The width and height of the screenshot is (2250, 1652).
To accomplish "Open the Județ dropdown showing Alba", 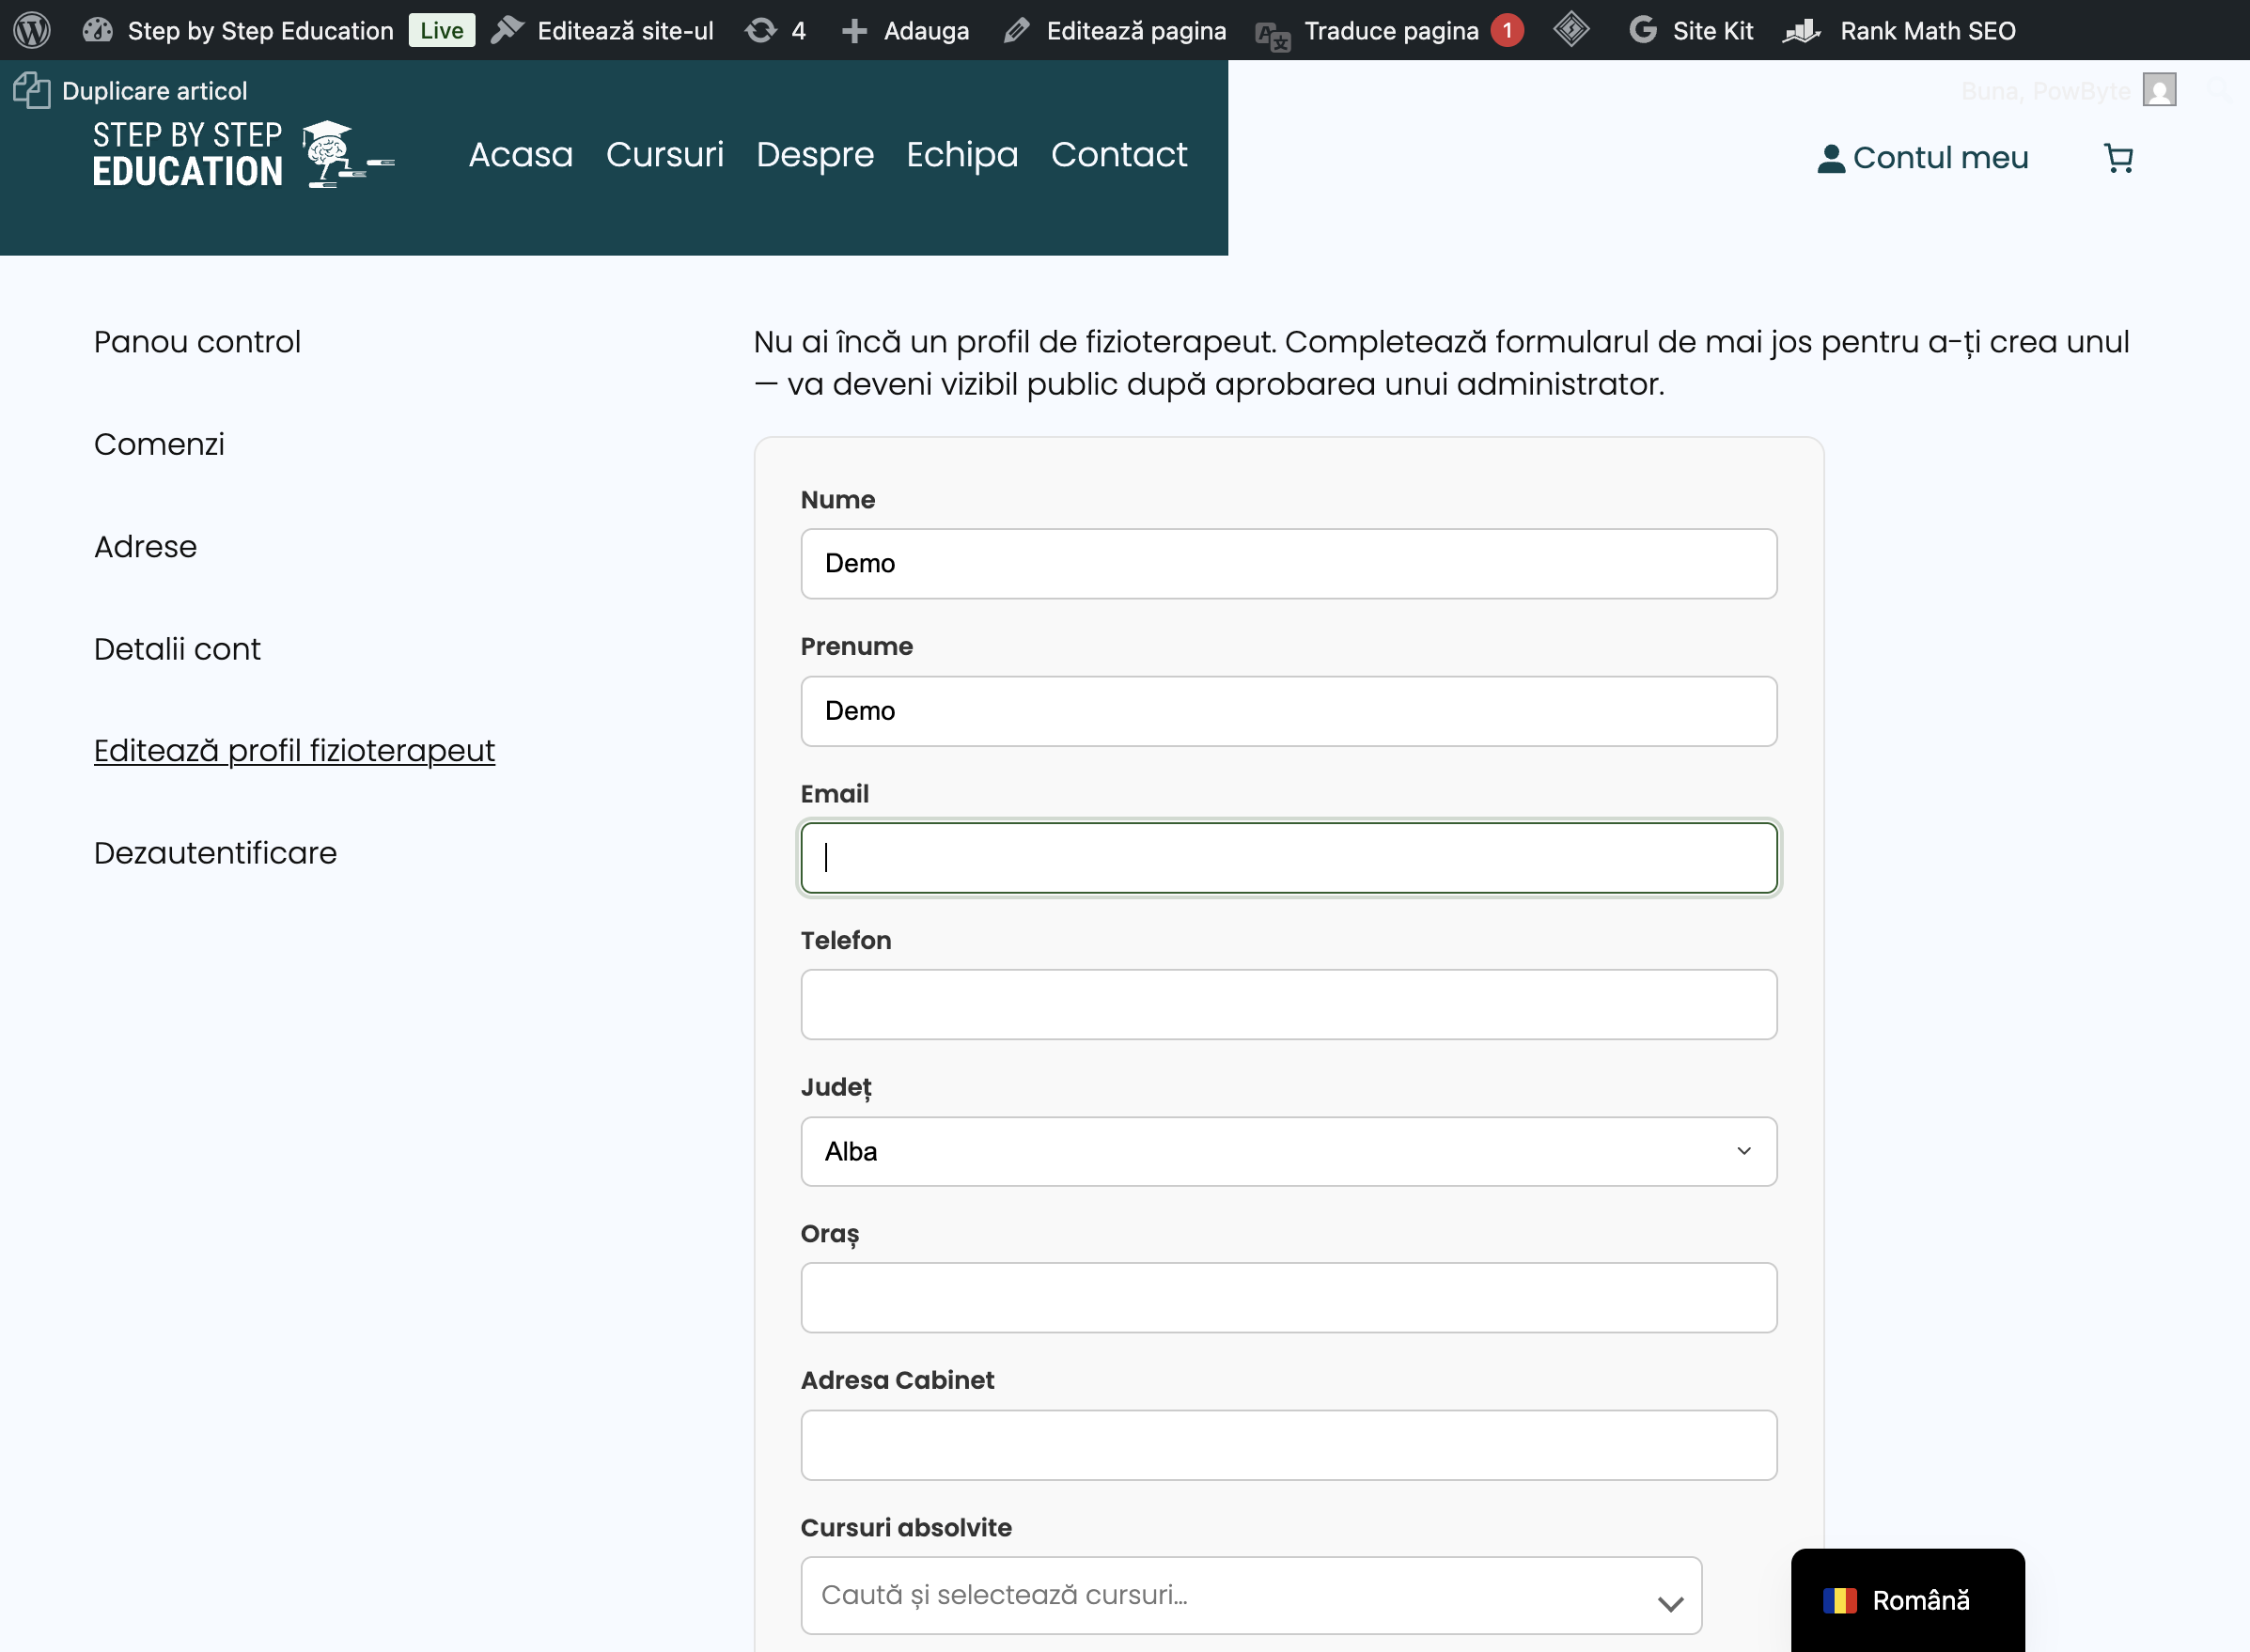I will pyautogui.click(x=1288, y=1151).
